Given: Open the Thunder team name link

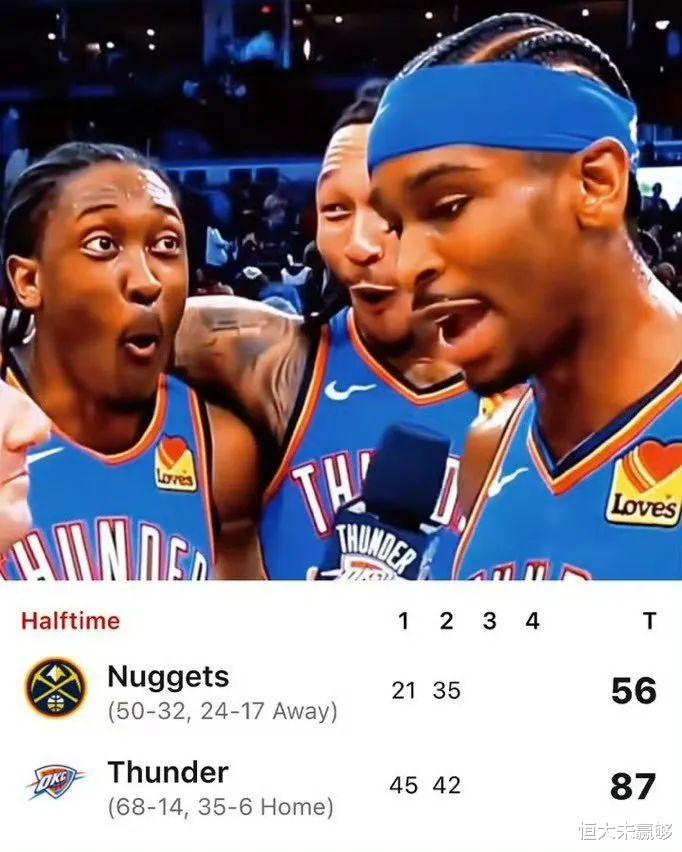Looking at the screenshot, I should [168, 772].
